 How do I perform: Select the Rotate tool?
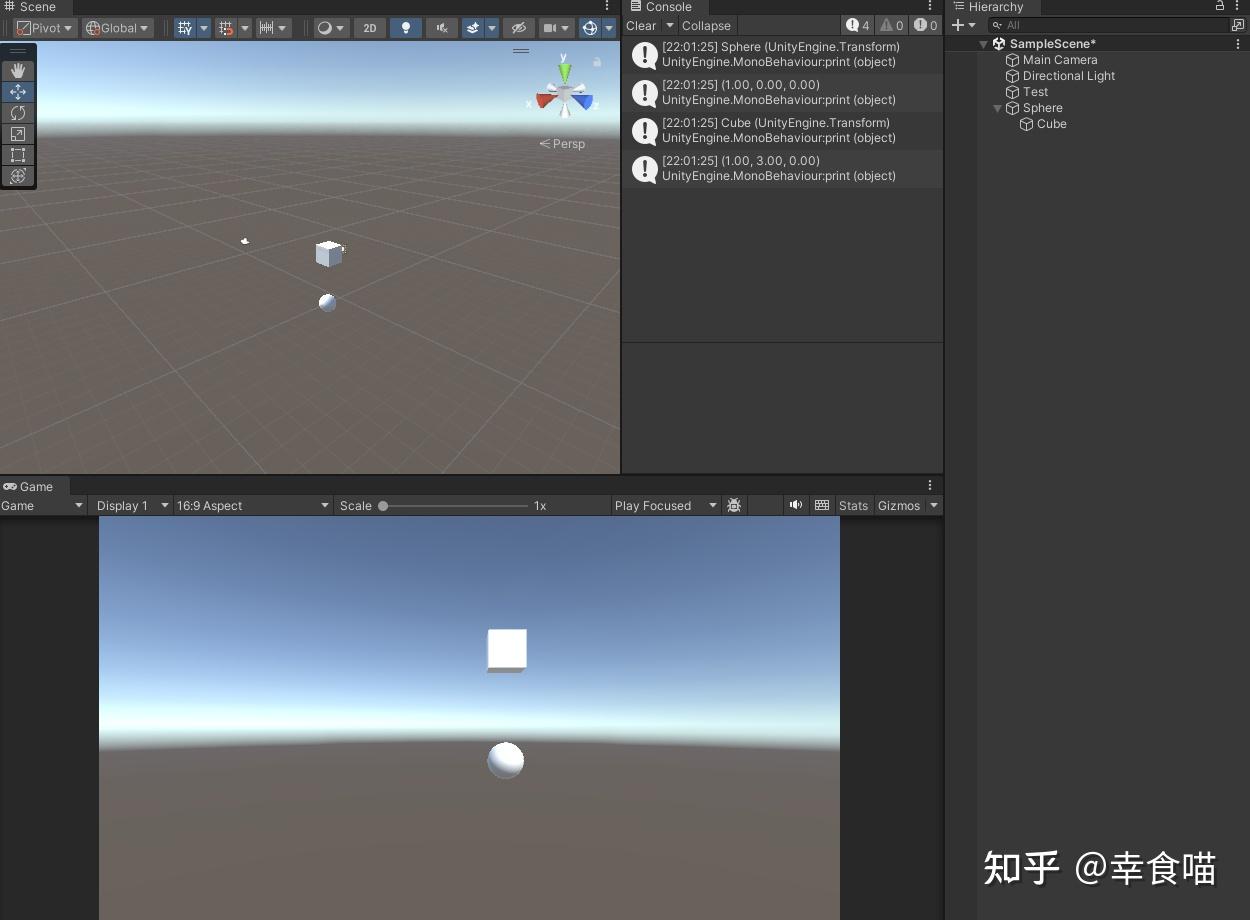point(17,113)
